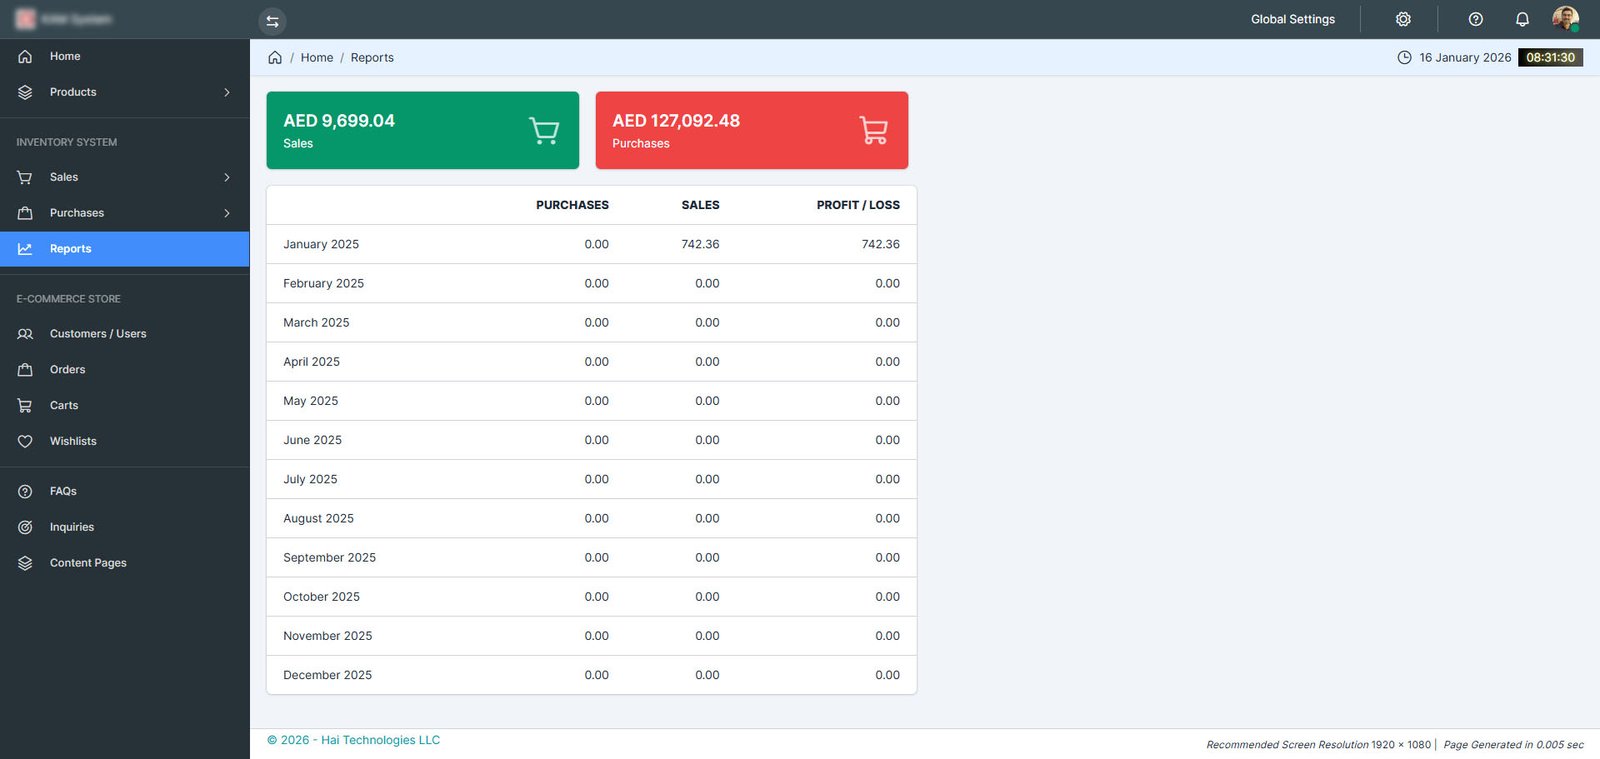
Task: Click the red Purchases cart icon
Action: coord(873,130)
